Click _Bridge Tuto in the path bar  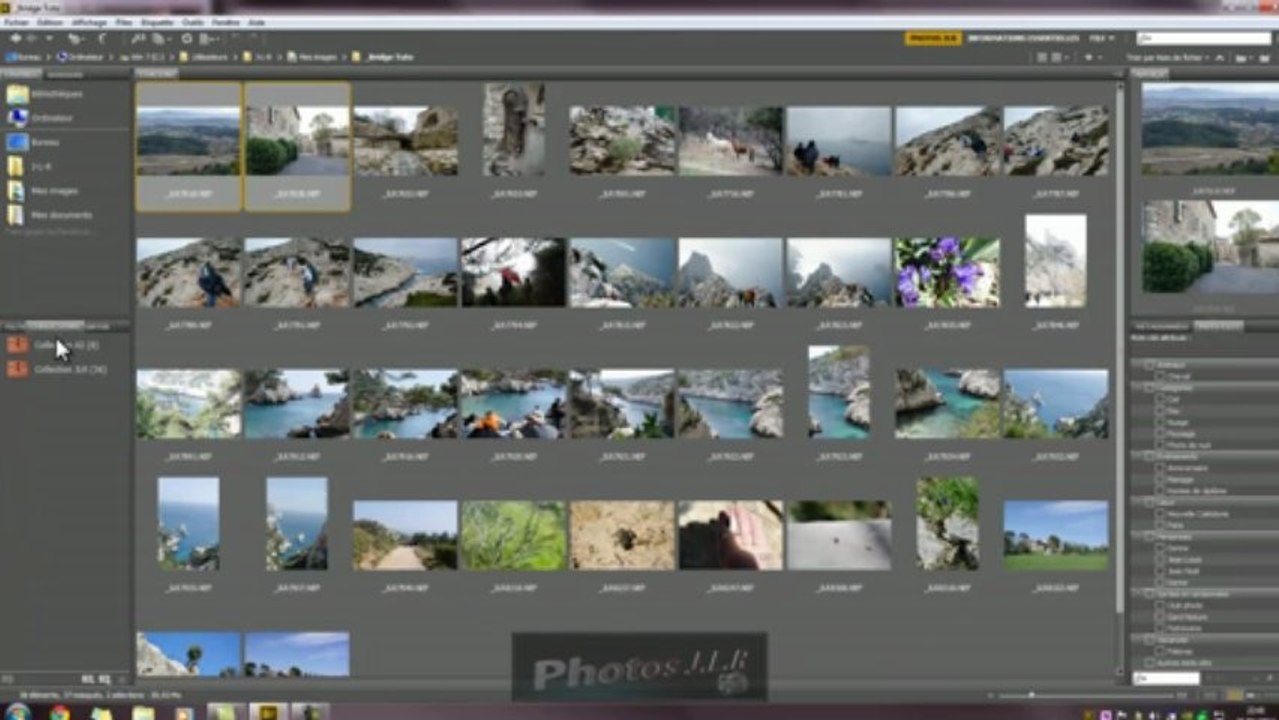pyautogui.click(x=383, y=57)
